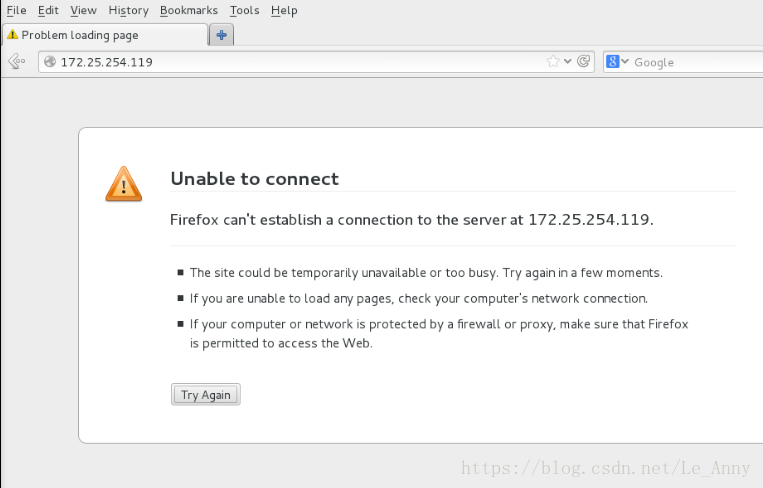Expand the search engine selector arrow
This screenshot has width=763, height=488.
625,62
